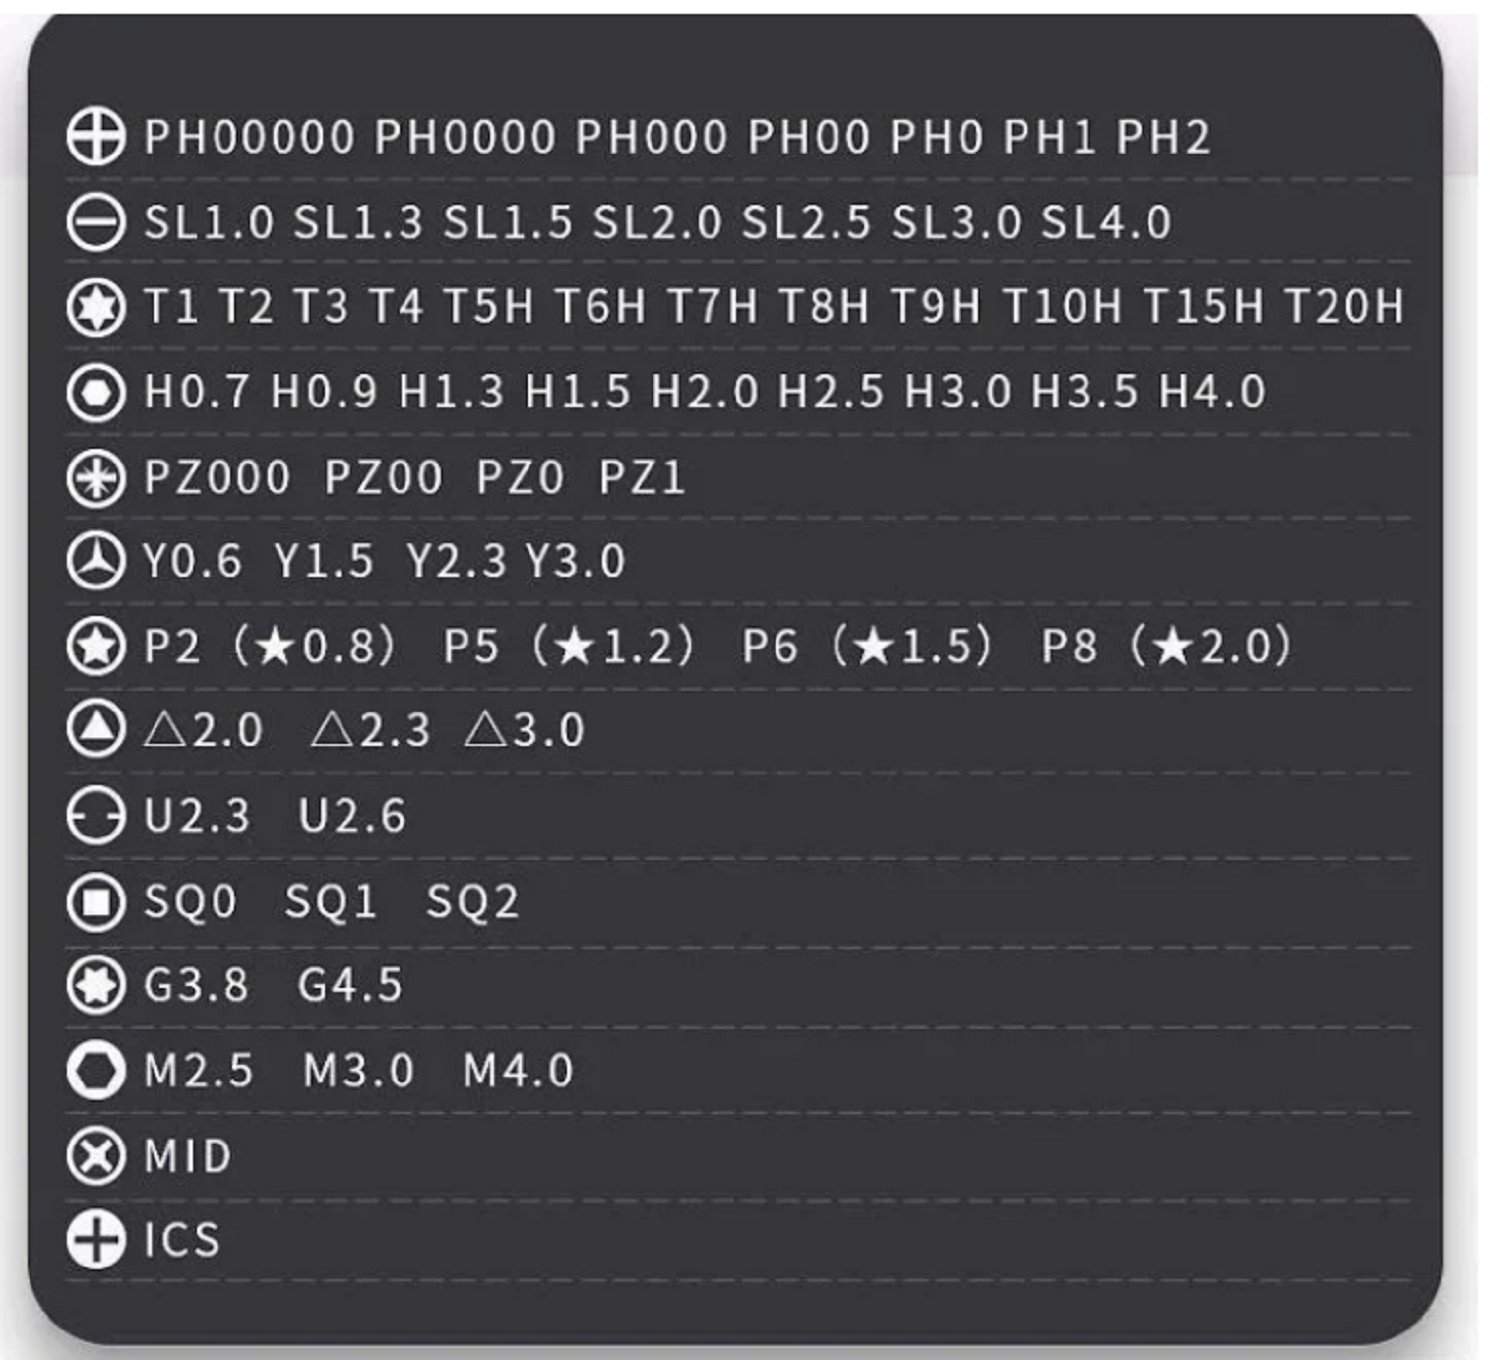
Task: Click the triangle bit icon in the row list
Action: pyautogui.click(x=96, y=730)
